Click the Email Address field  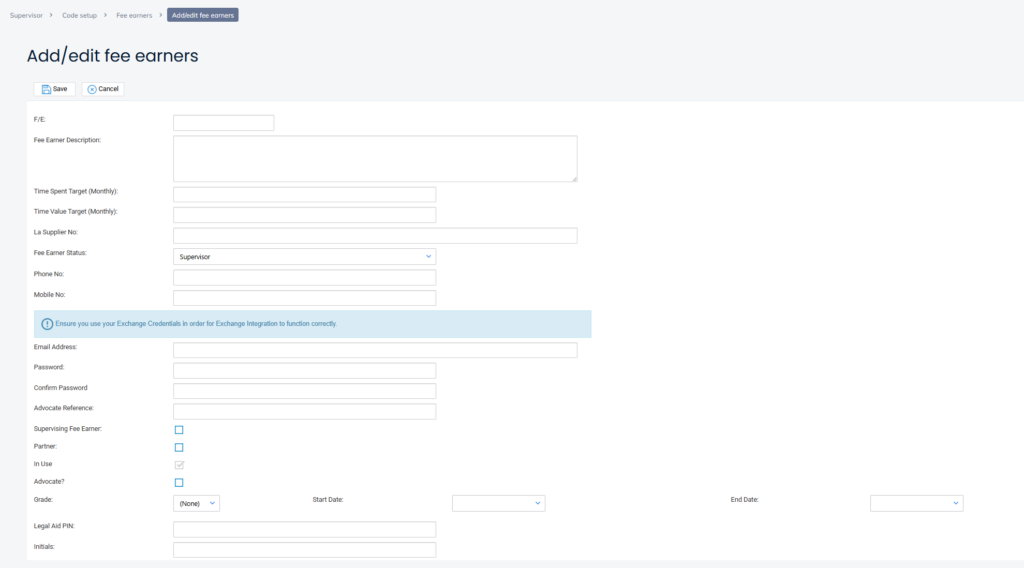[375, 350]
